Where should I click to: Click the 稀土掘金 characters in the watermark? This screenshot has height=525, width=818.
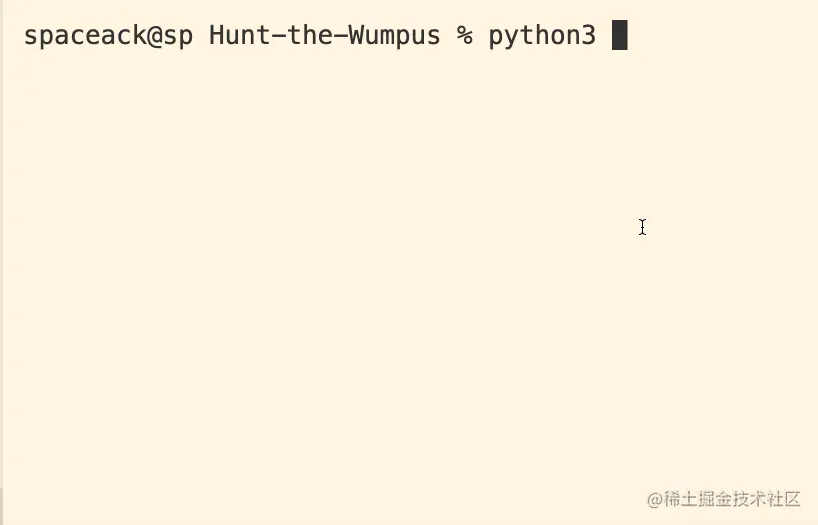(x=697, y=499)
